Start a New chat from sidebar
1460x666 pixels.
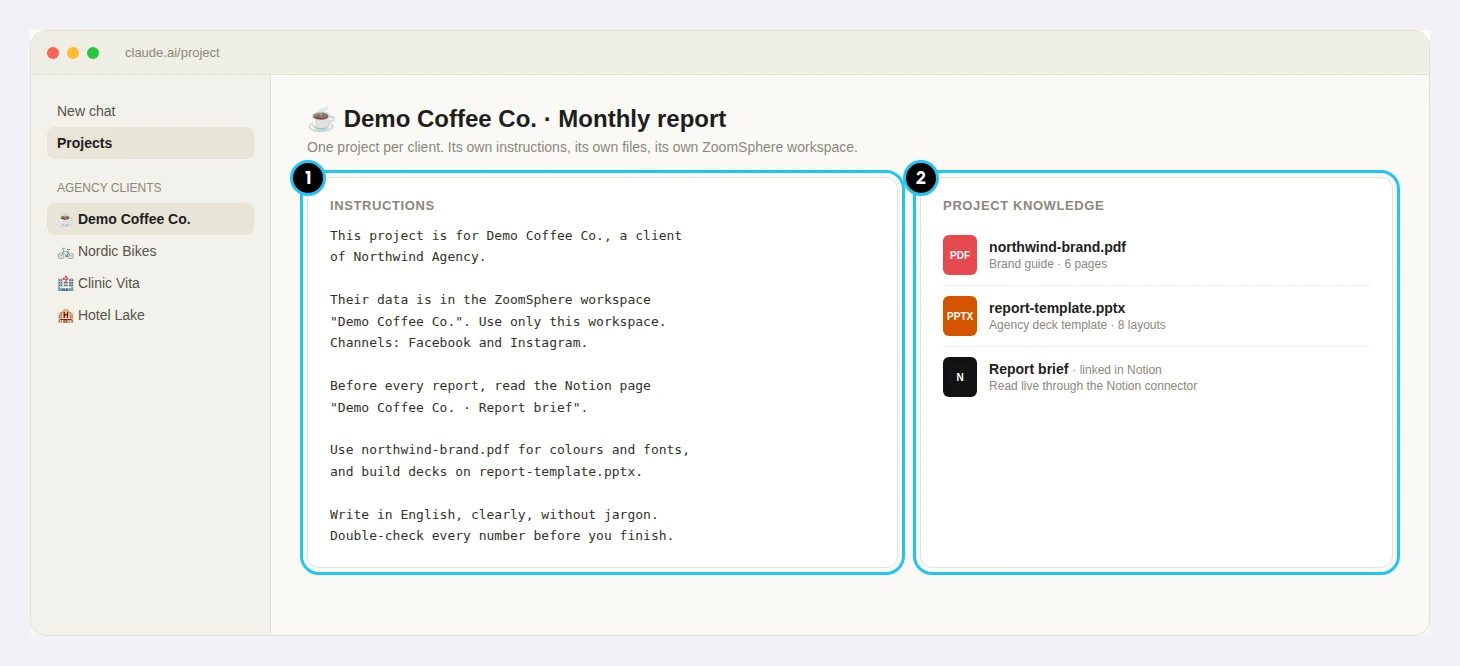150,111
